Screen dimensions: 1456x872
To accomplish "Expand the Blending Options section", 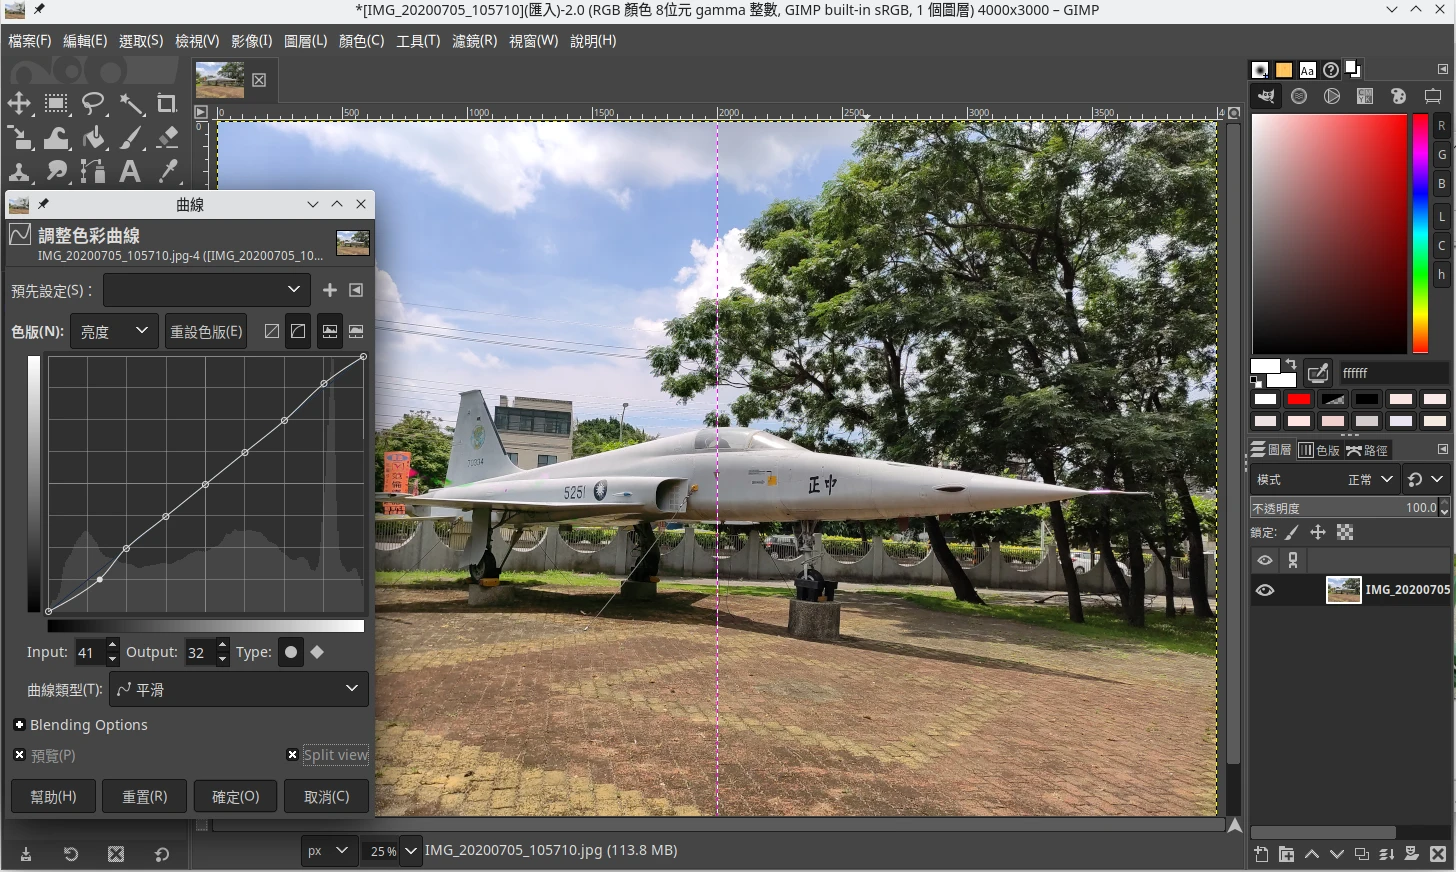I will 19,725.
